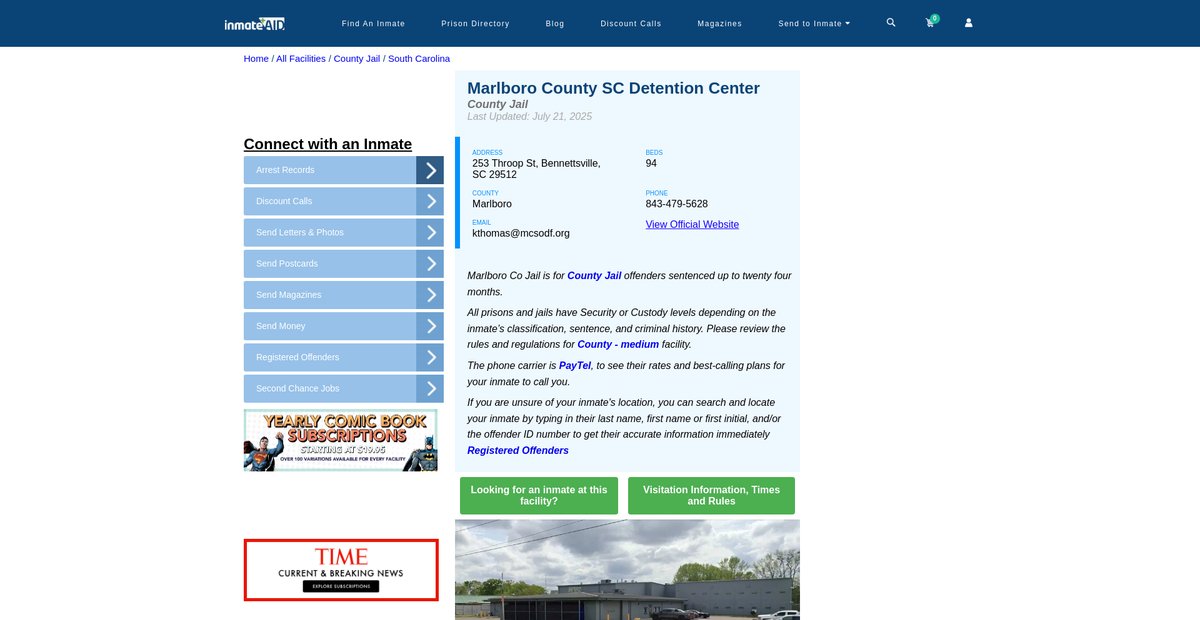Open the Prison Directory menu item

475,23
